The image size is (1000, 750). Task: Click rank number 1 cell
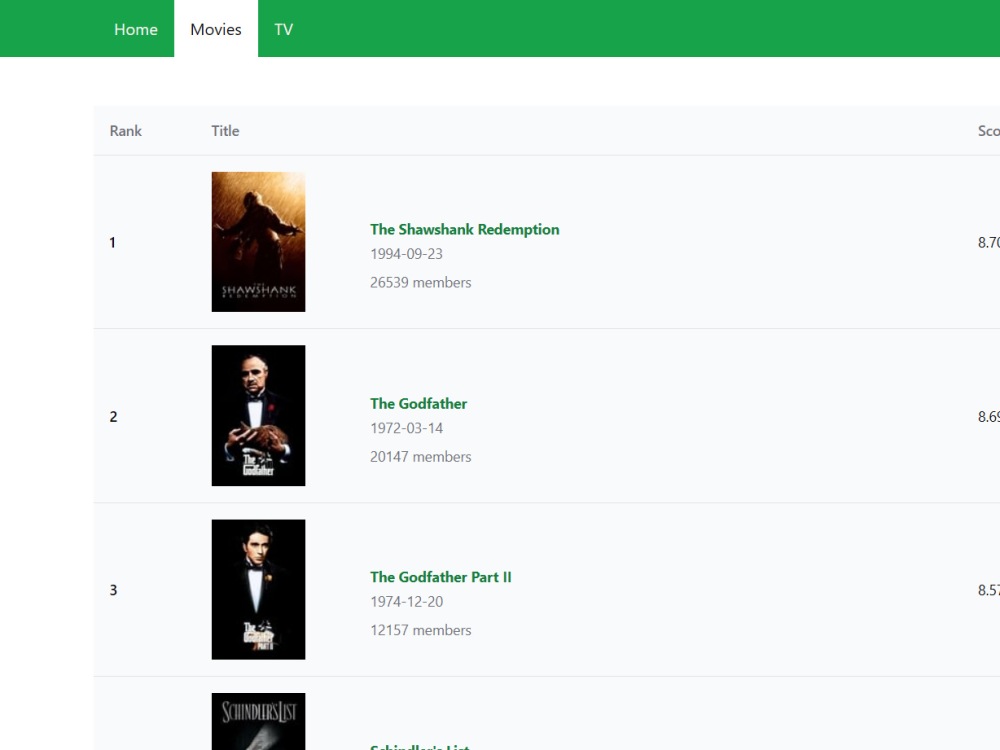(113, 242)
